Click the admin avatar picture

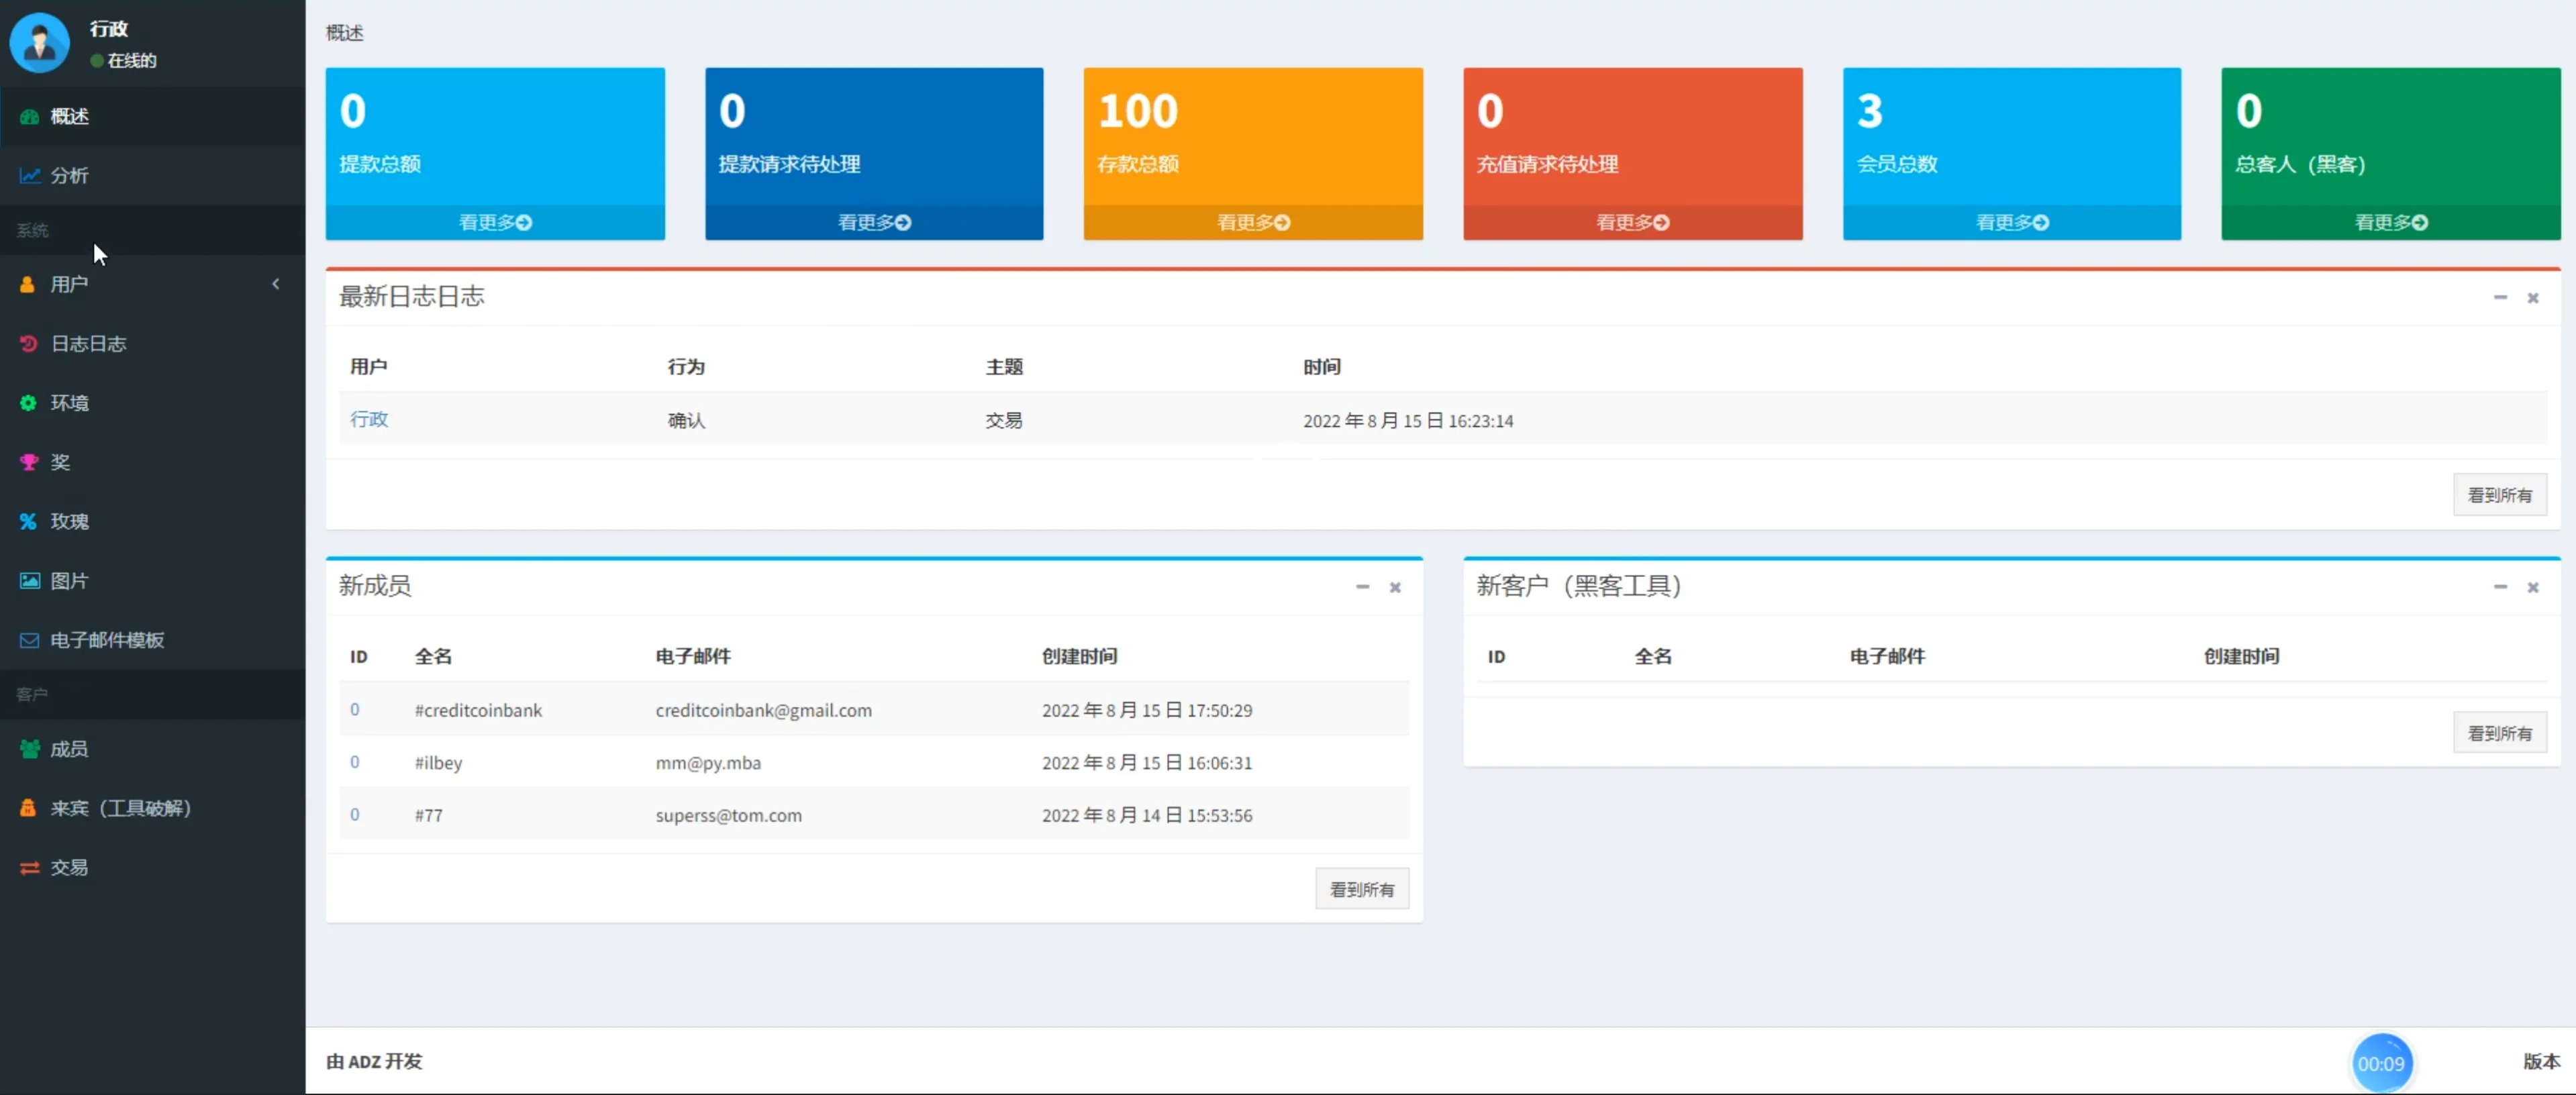click(39, 42)
